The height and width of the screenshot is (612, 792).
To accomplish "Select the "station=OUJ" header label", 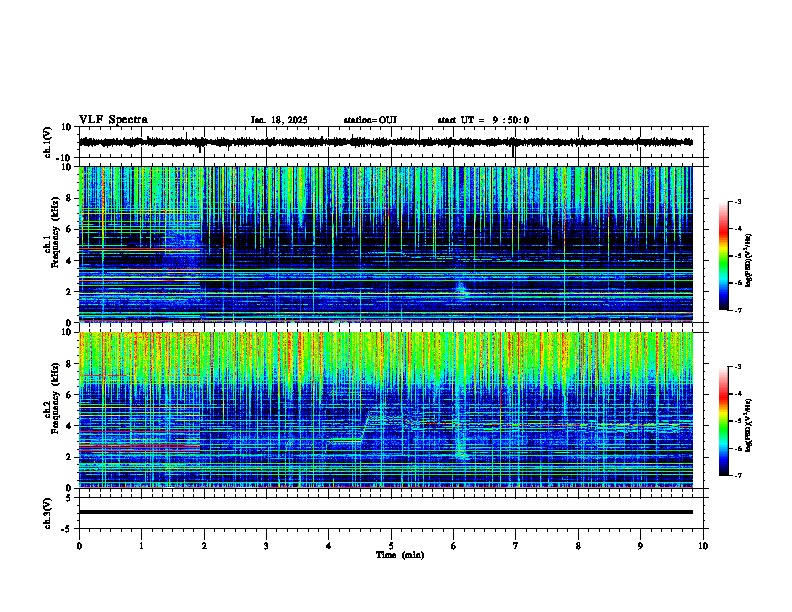I will (x=370, y=120).
